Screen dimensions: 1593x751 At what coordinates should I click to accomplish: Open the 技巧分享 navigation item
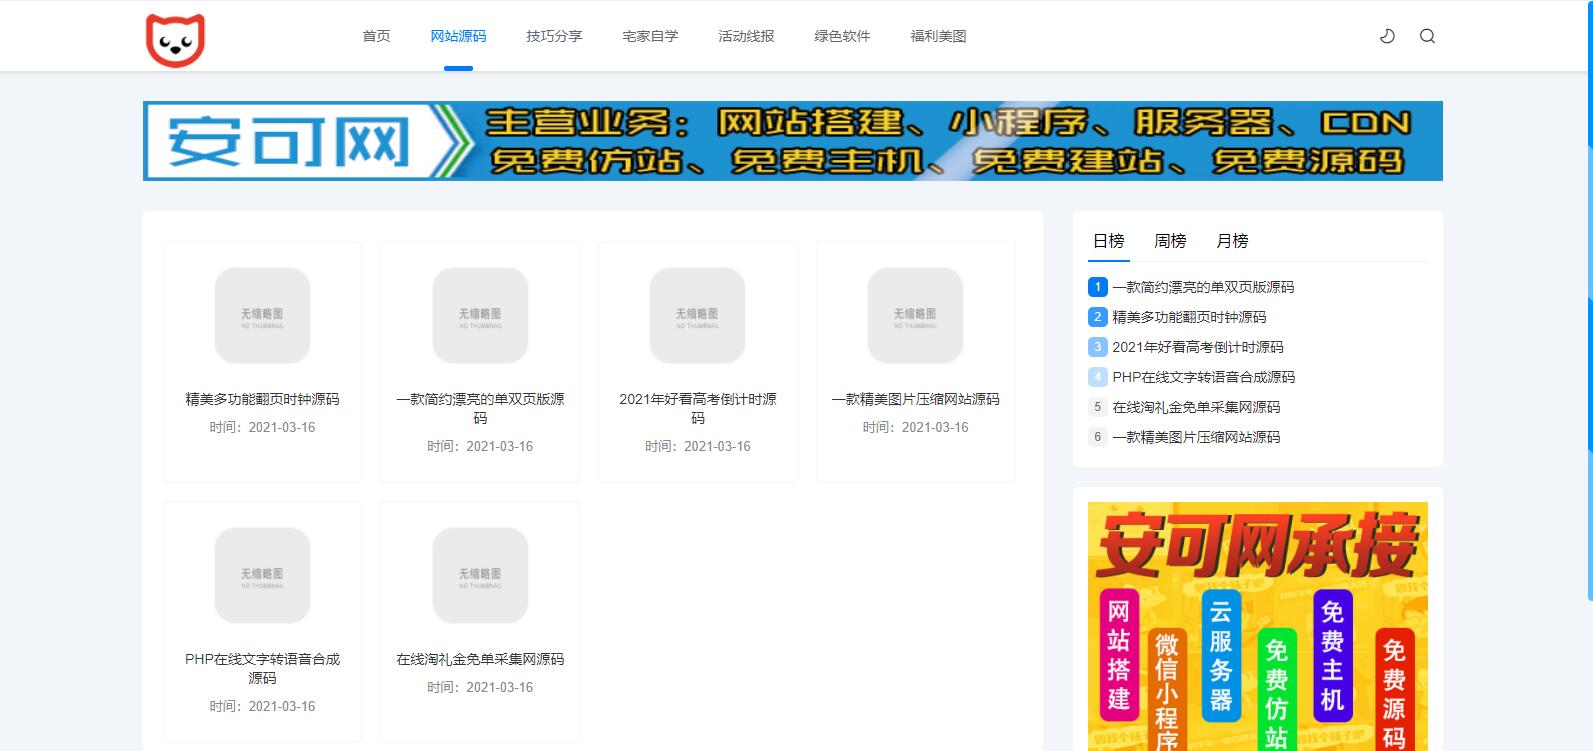[554, 36]
